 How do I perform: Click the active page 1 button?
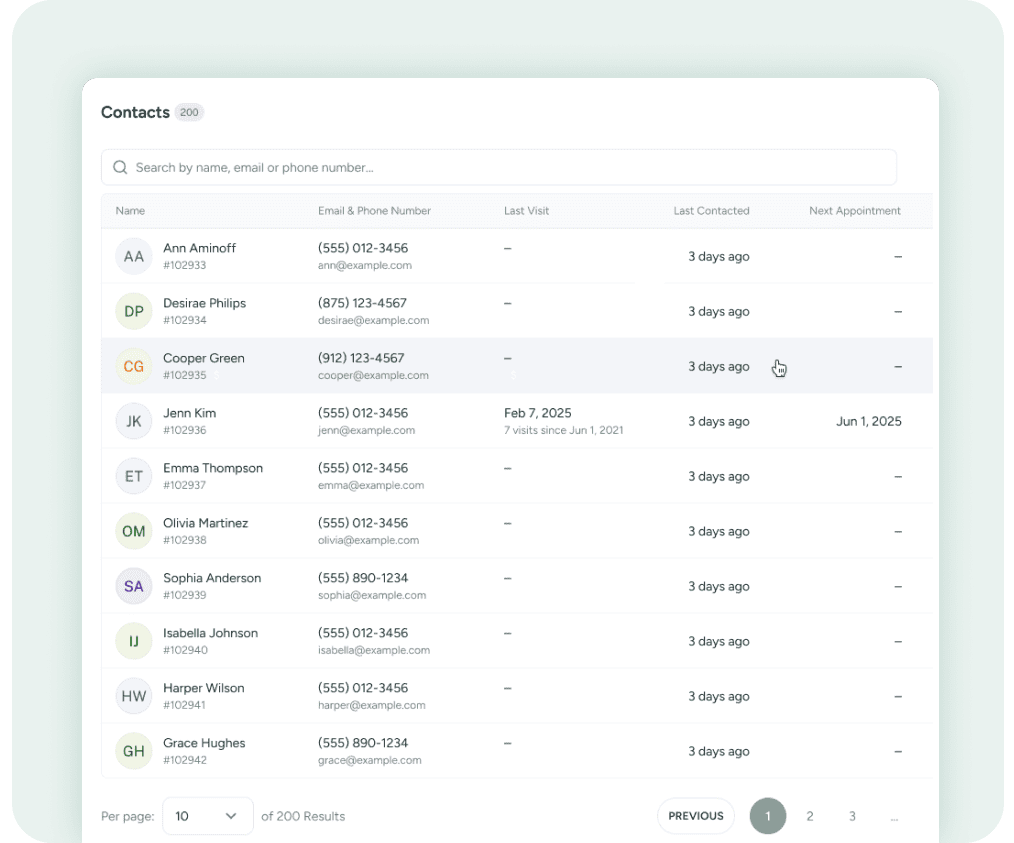click(x=768, y=816)
